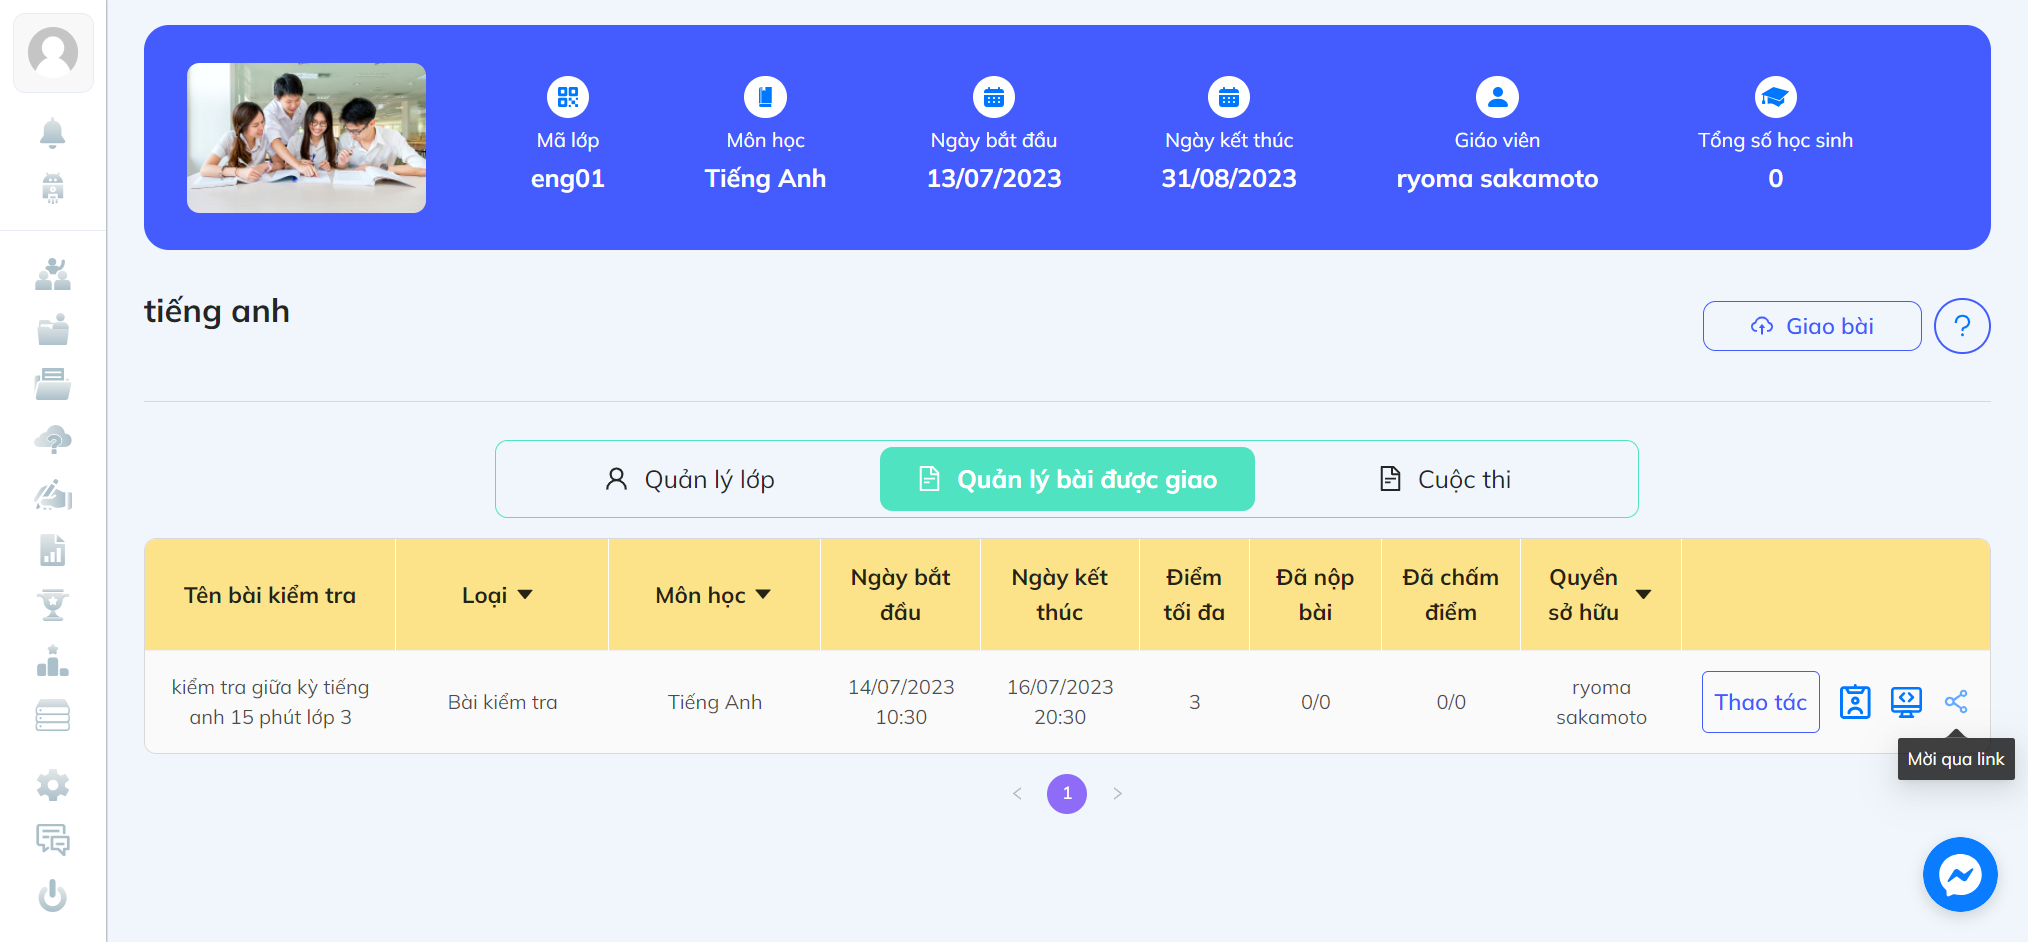Open the hand writing sidebar icon
Viewport: 2028px width, 942px height.
tap(53, 495)
